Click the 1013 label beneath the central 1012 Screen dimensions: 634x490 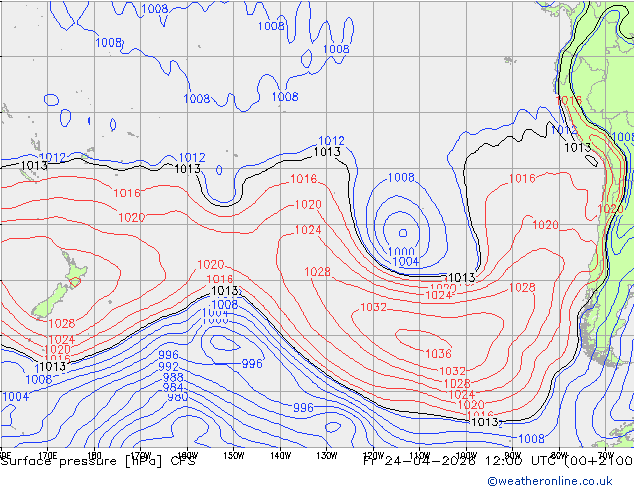[x=327, y=152]
